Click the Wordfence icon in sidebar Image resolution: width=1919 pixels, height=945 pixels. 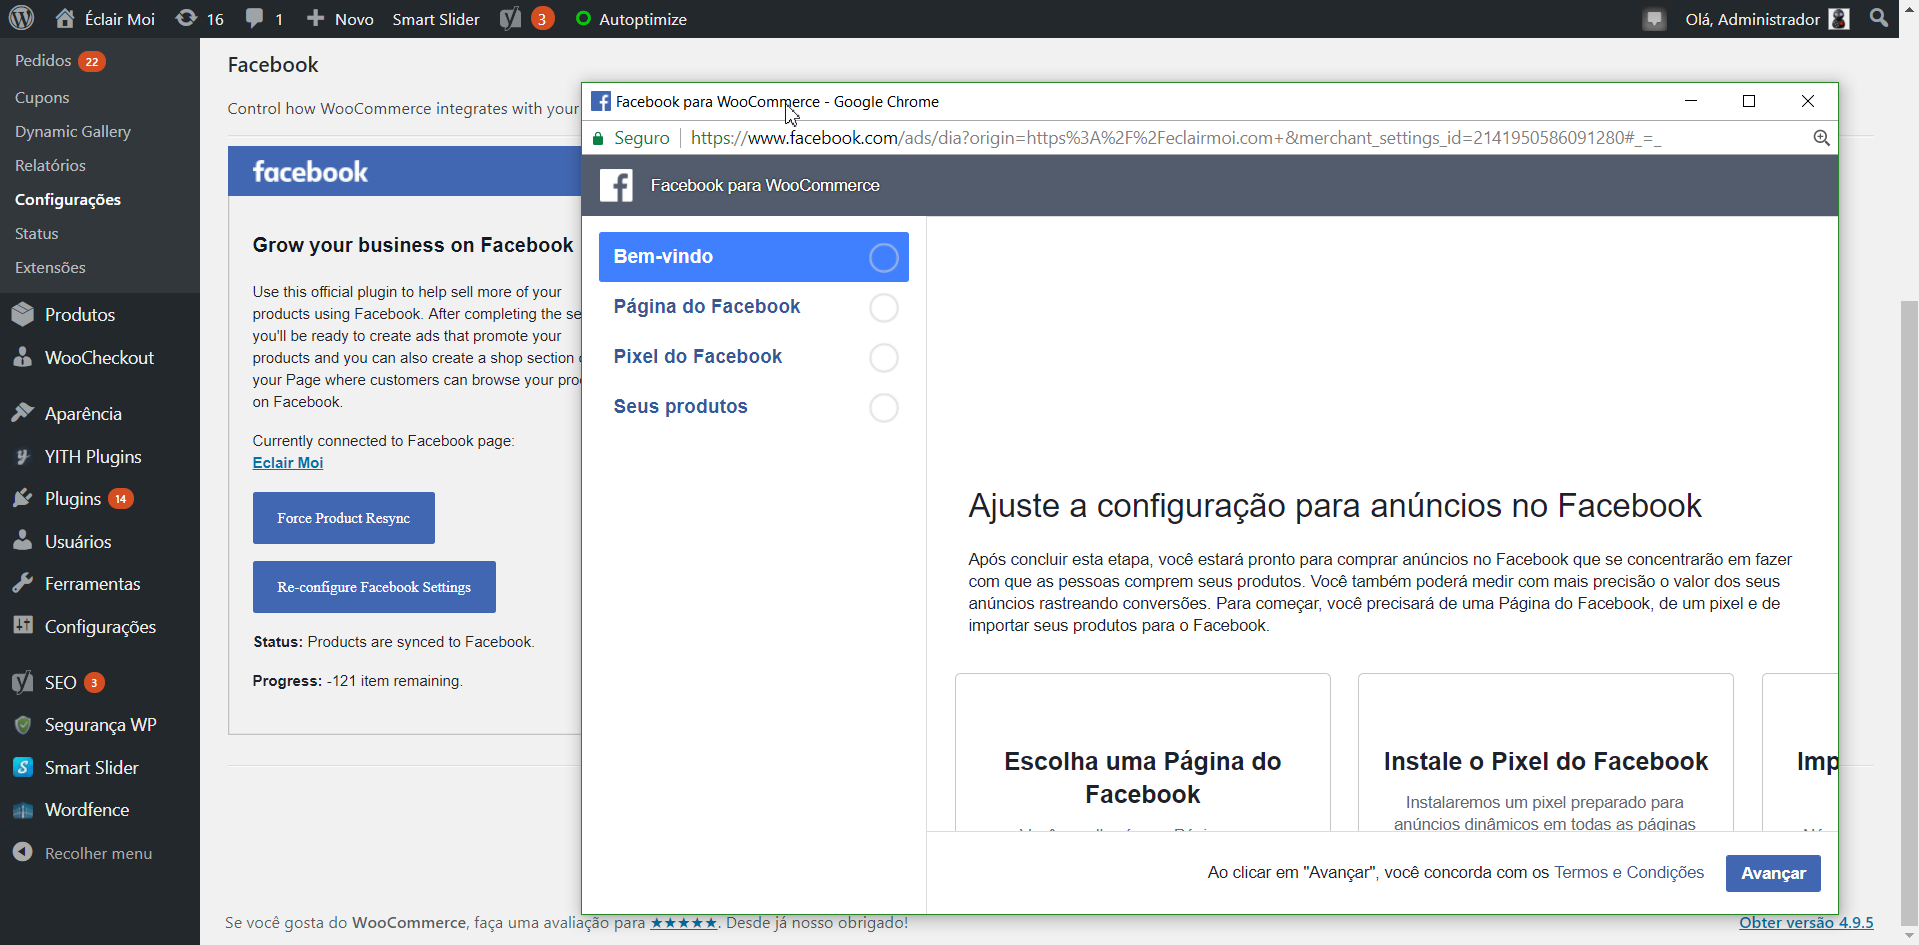click(x=23, y=810)
